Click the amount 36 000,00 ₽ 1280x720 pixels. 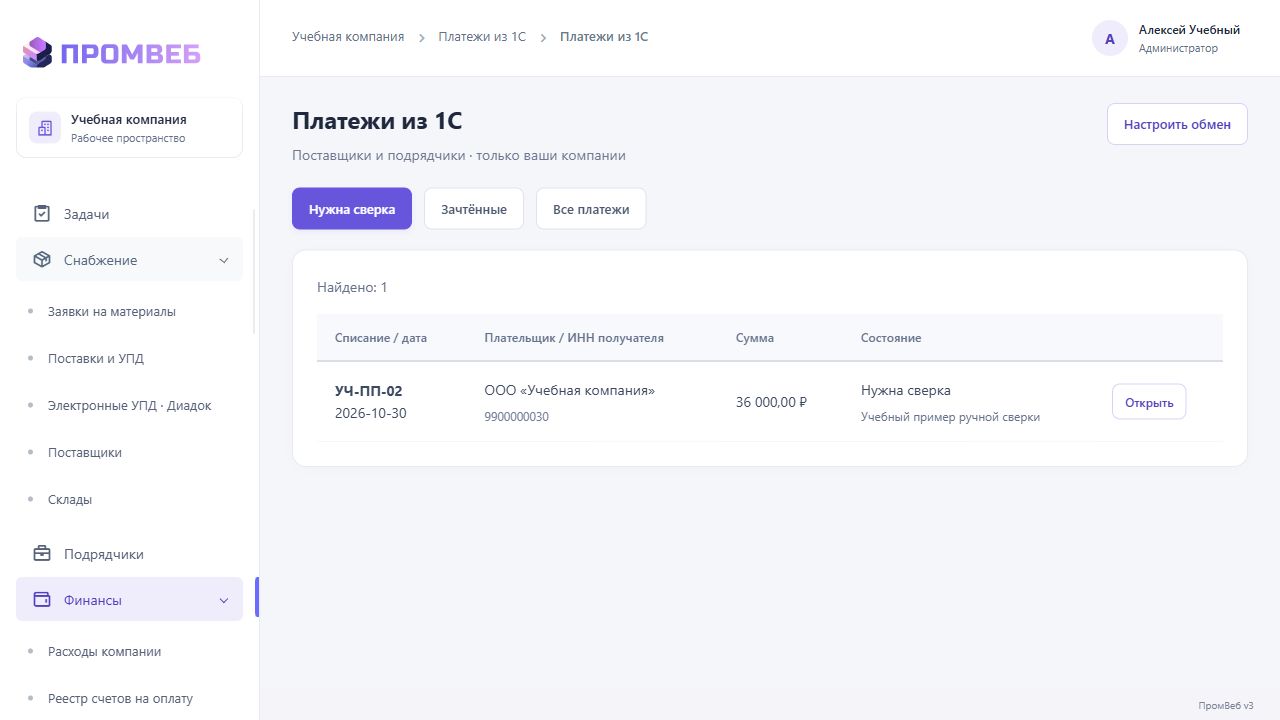pos(771,402)
